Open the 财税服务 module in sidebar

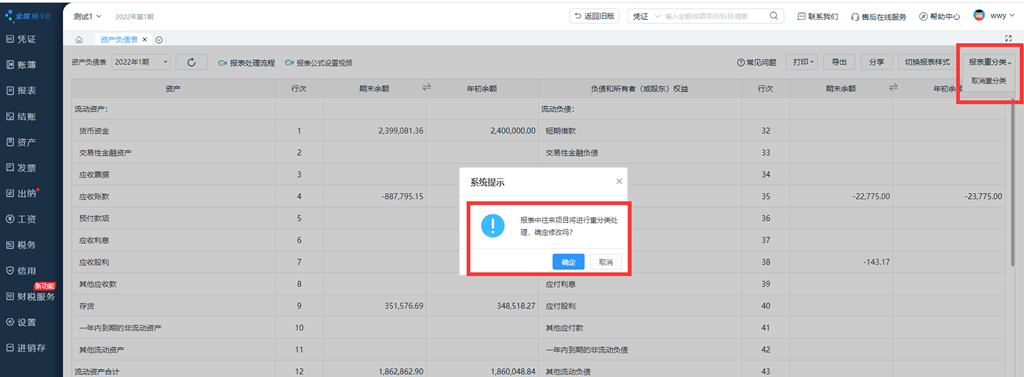[x=31, y=297]
